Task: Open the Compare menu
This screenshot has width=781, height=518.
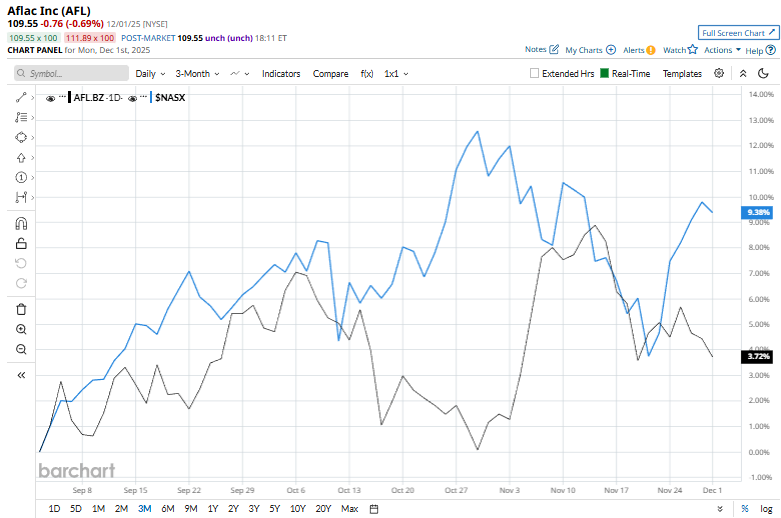Action: 330,74
